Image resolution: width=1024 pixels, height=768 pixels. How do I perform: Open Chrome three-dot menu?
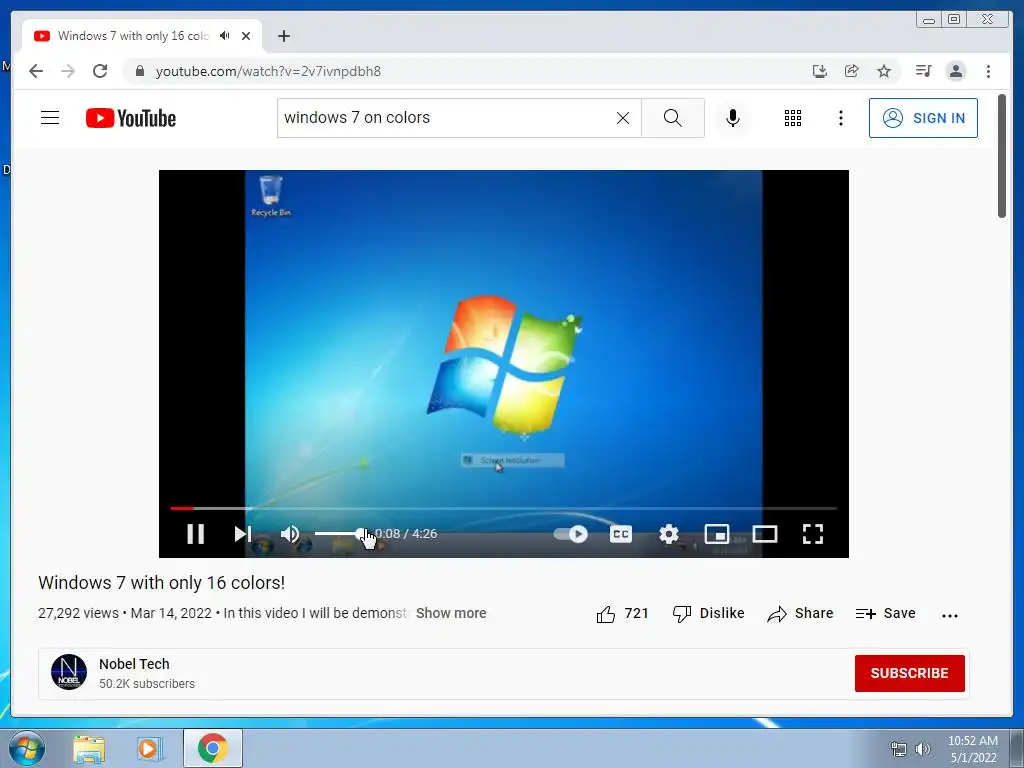tap(988, 71)
